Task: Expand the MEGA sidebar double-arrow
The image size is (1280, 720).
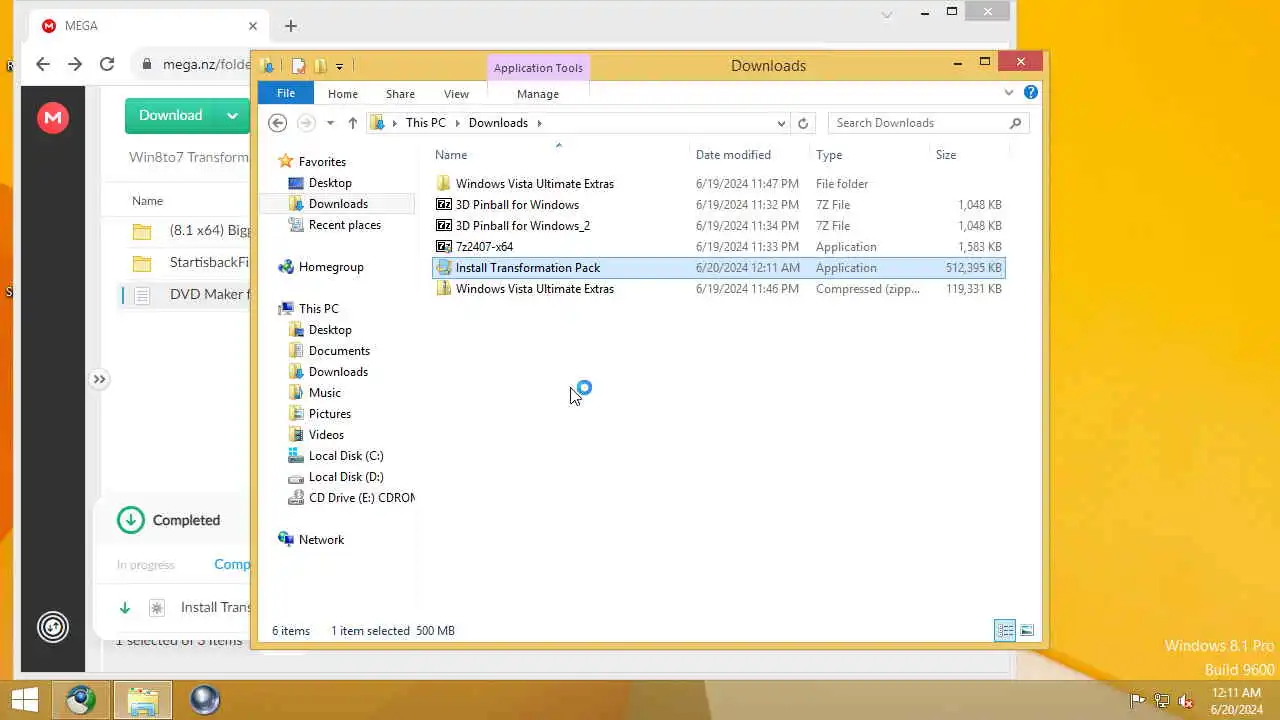Action: 99,379
